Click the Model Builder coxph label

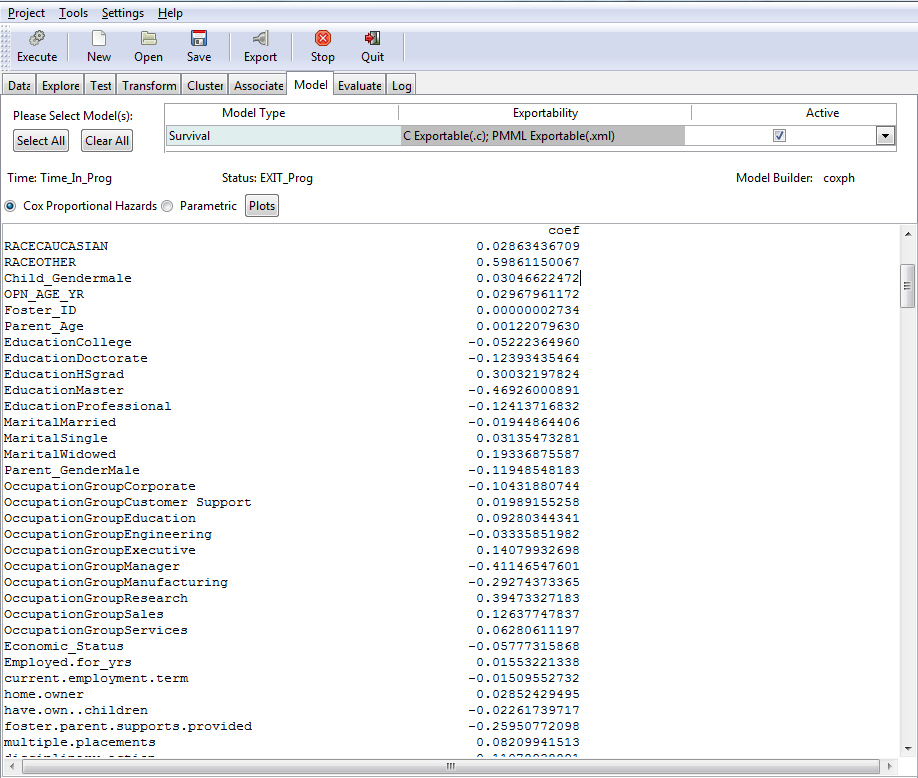[795, 178]
